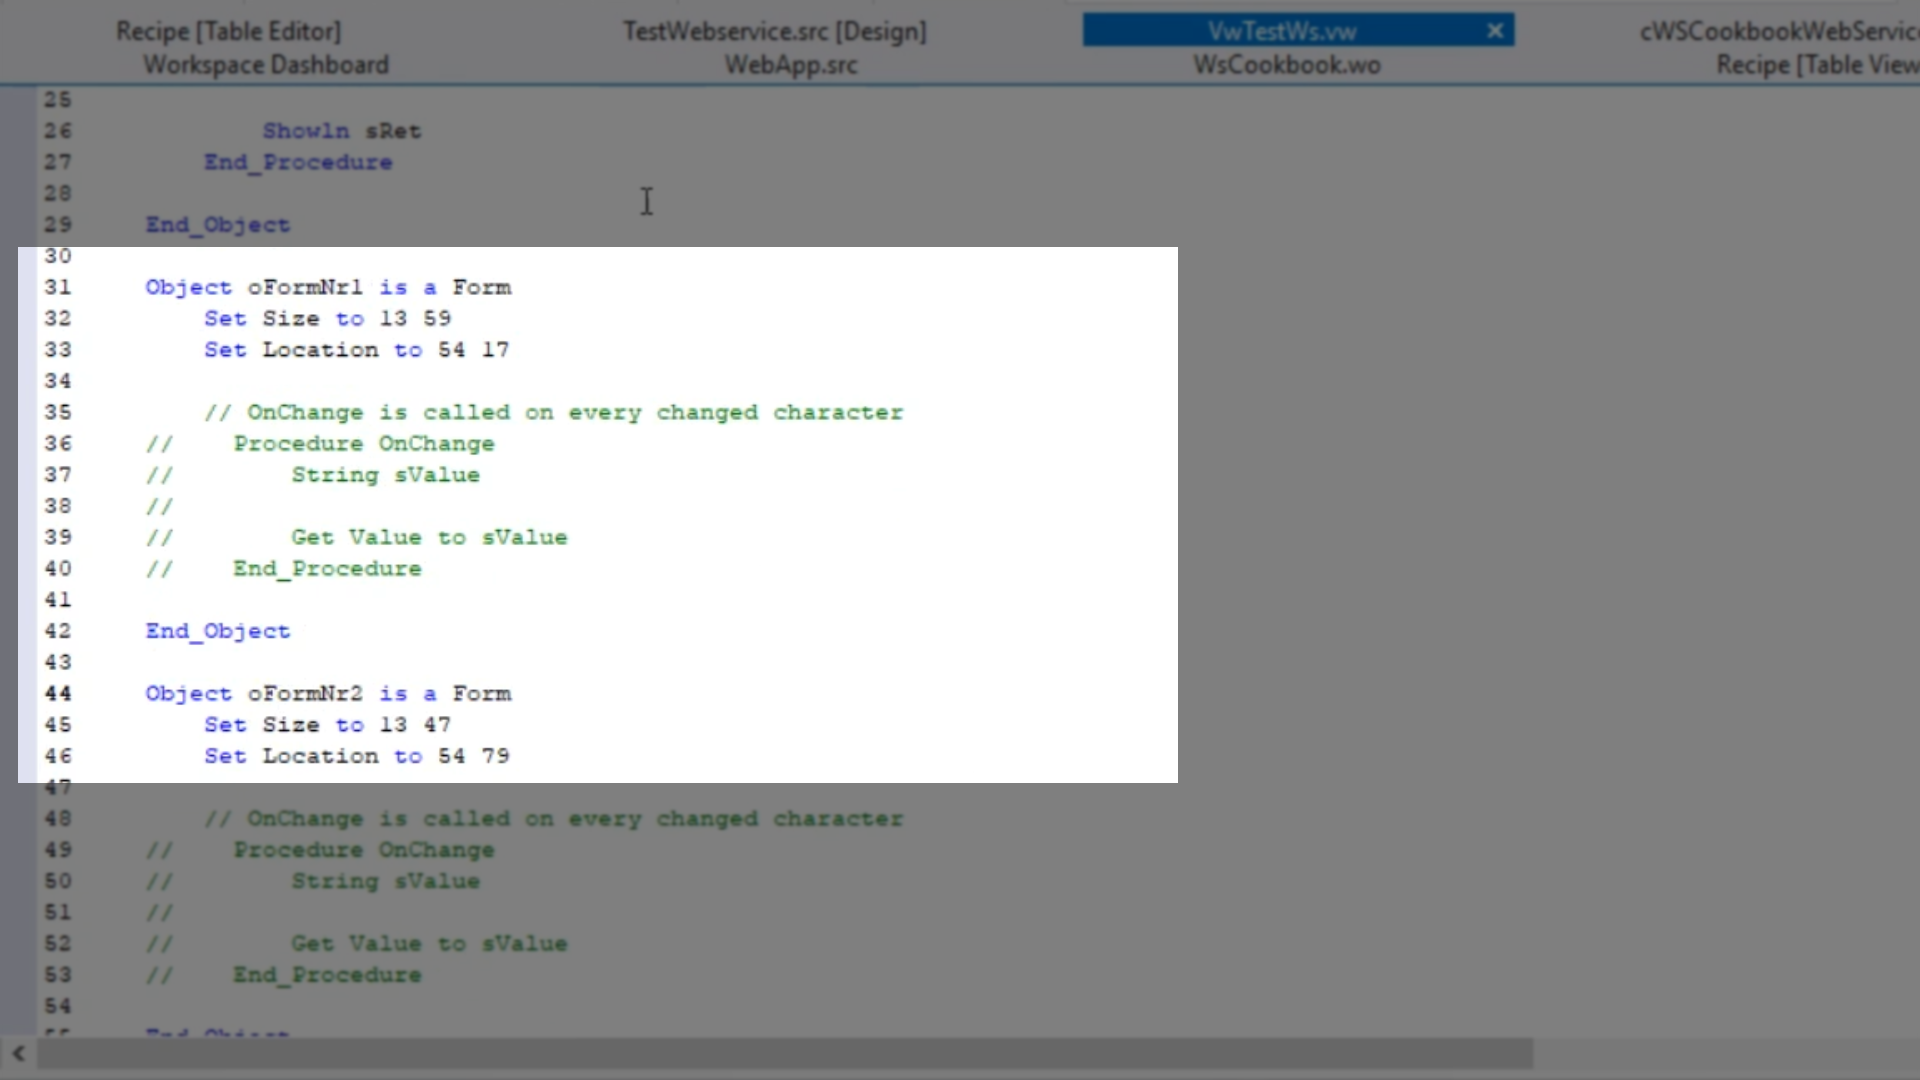The height and width of the screenshot is (1080, 1920).
Task: Click line number 31 in gutter
Action: [x=58, y=287]
